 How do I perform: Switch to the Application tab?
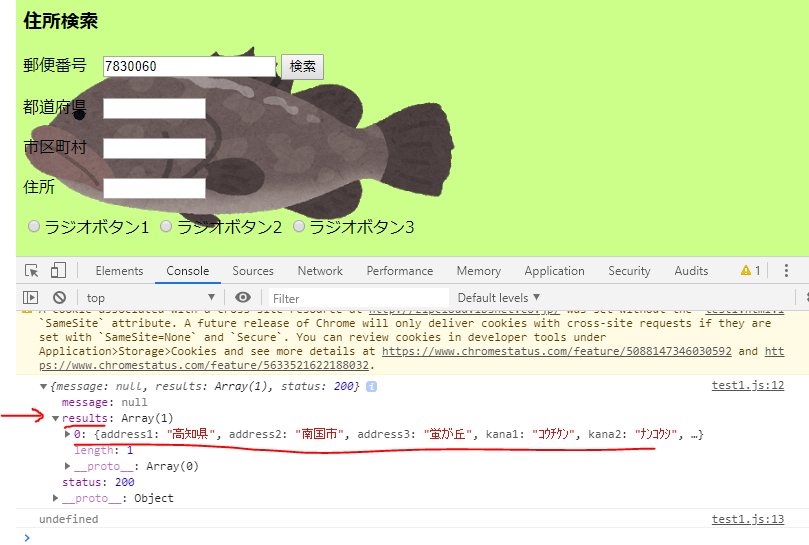click(x=555, y=271)
